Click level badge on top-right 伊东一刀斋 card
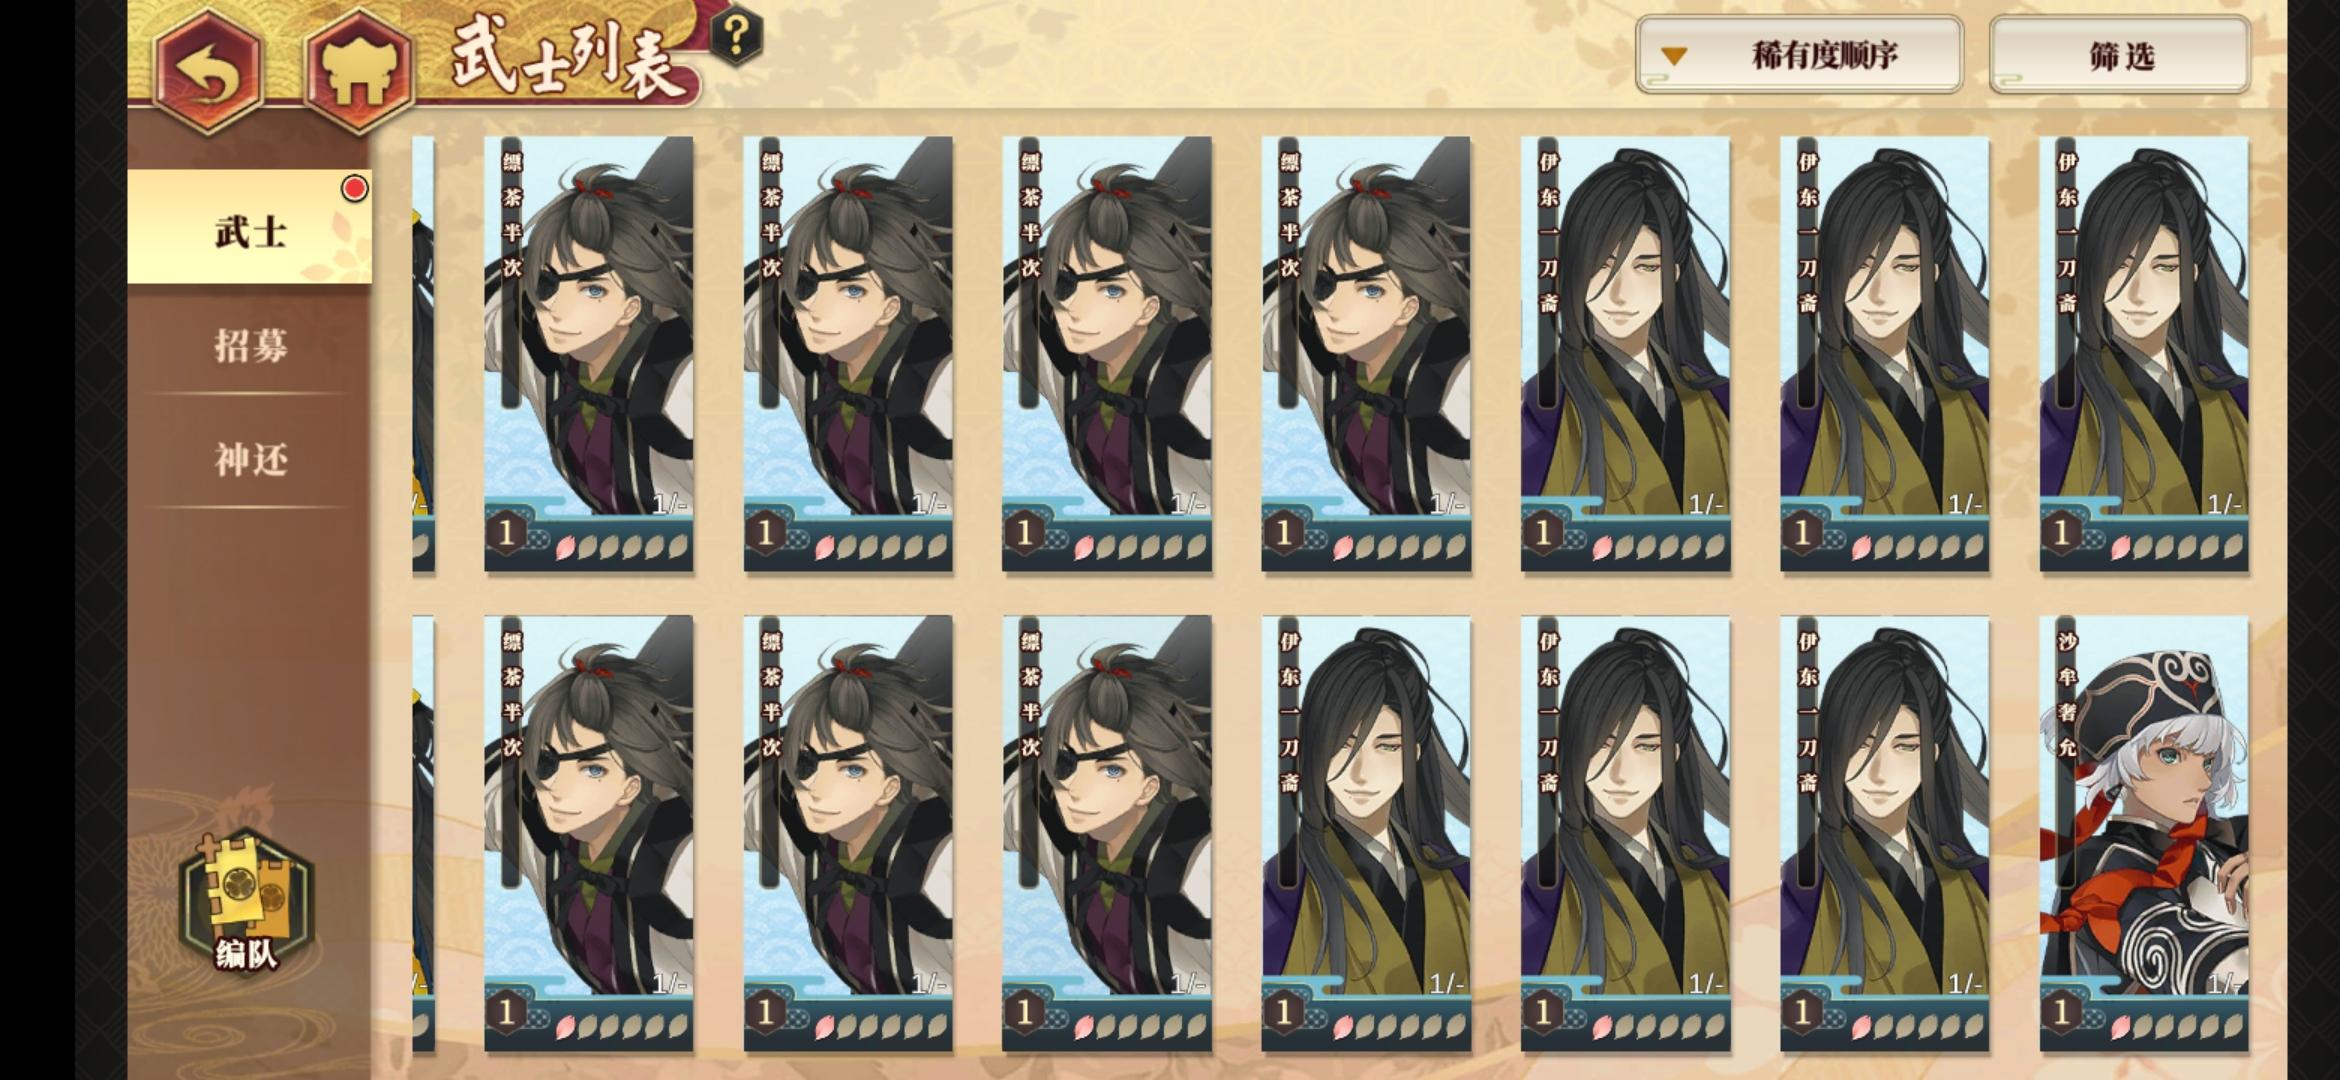Viewport: 2340px width, 1080px height. coord(2061,533)
